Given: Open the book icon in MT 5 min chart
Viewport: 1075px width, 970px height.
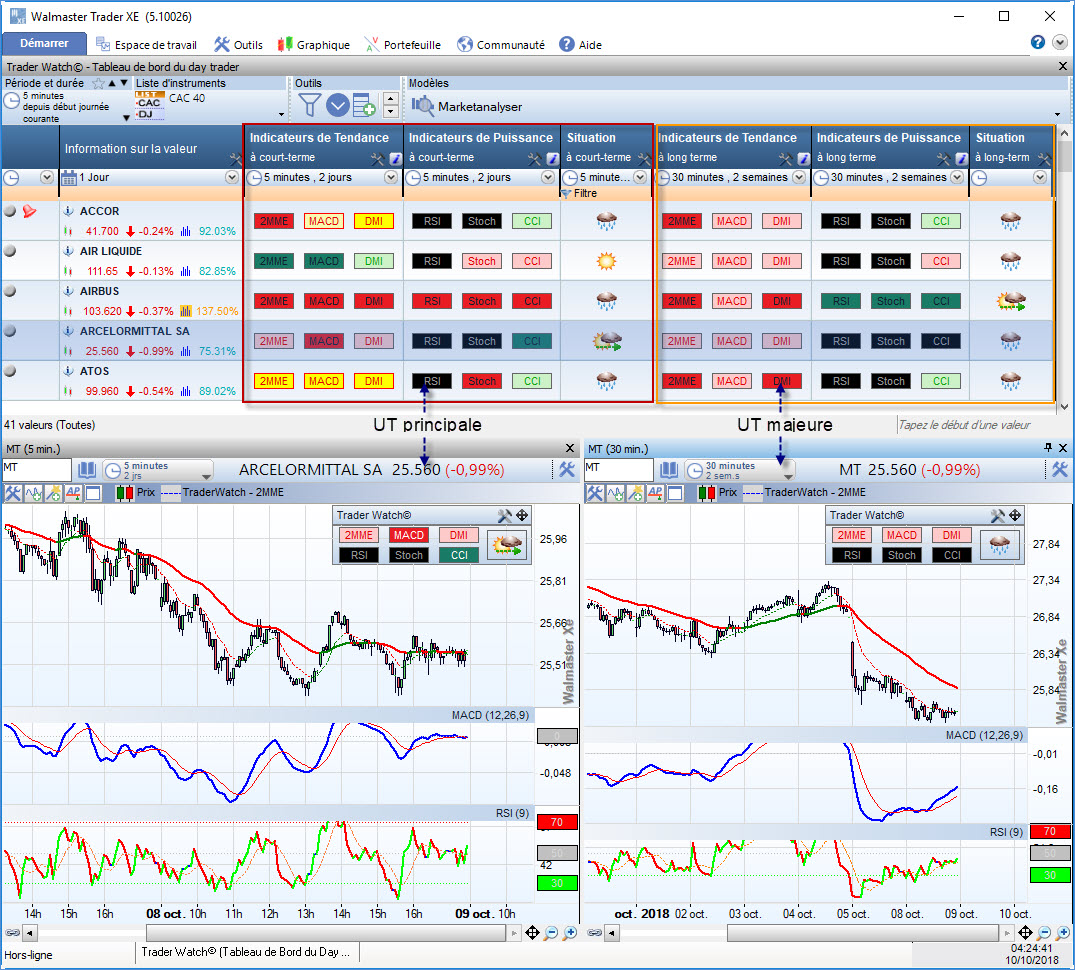Looking at the screenshot, I should click(86, 470).
